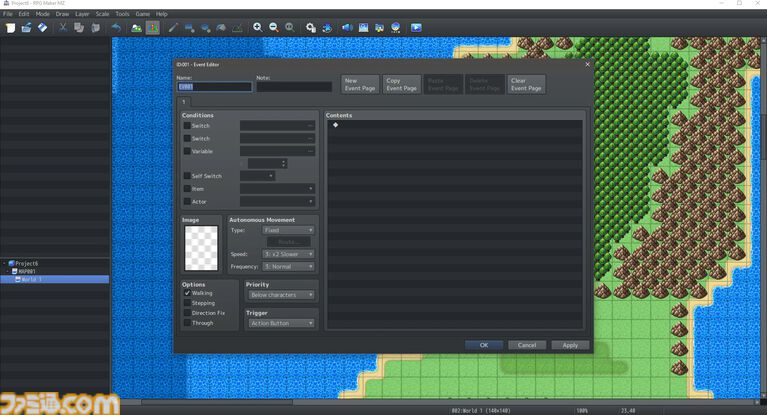Open the Frequency dropdown
Viewport: 767px width, 415px height.
(289, 267)
